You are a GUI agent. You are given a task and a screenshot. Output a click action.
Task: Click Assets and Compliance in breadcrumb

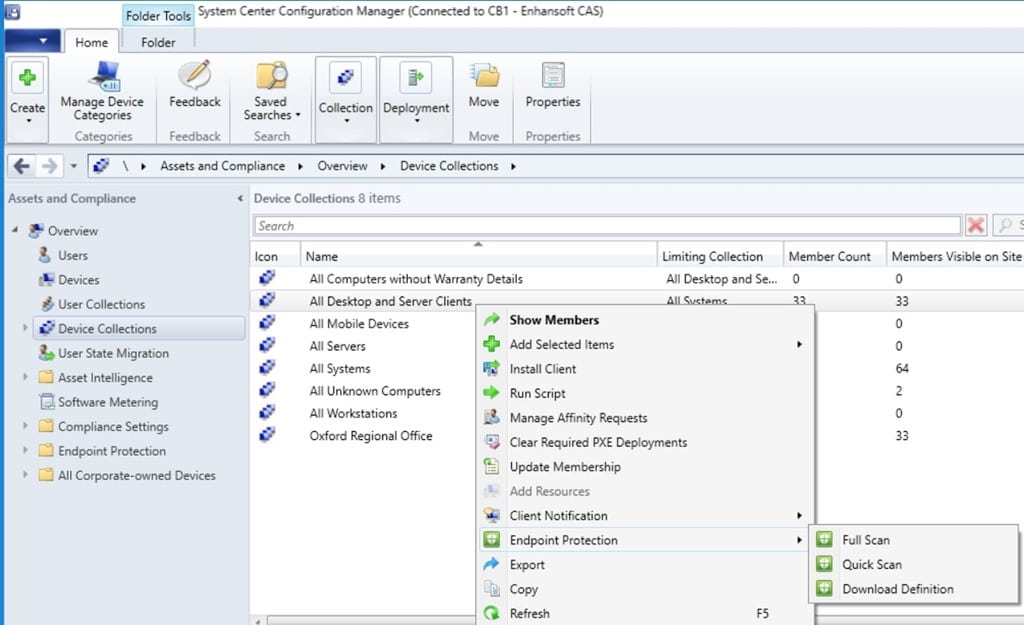pos(223,166)
